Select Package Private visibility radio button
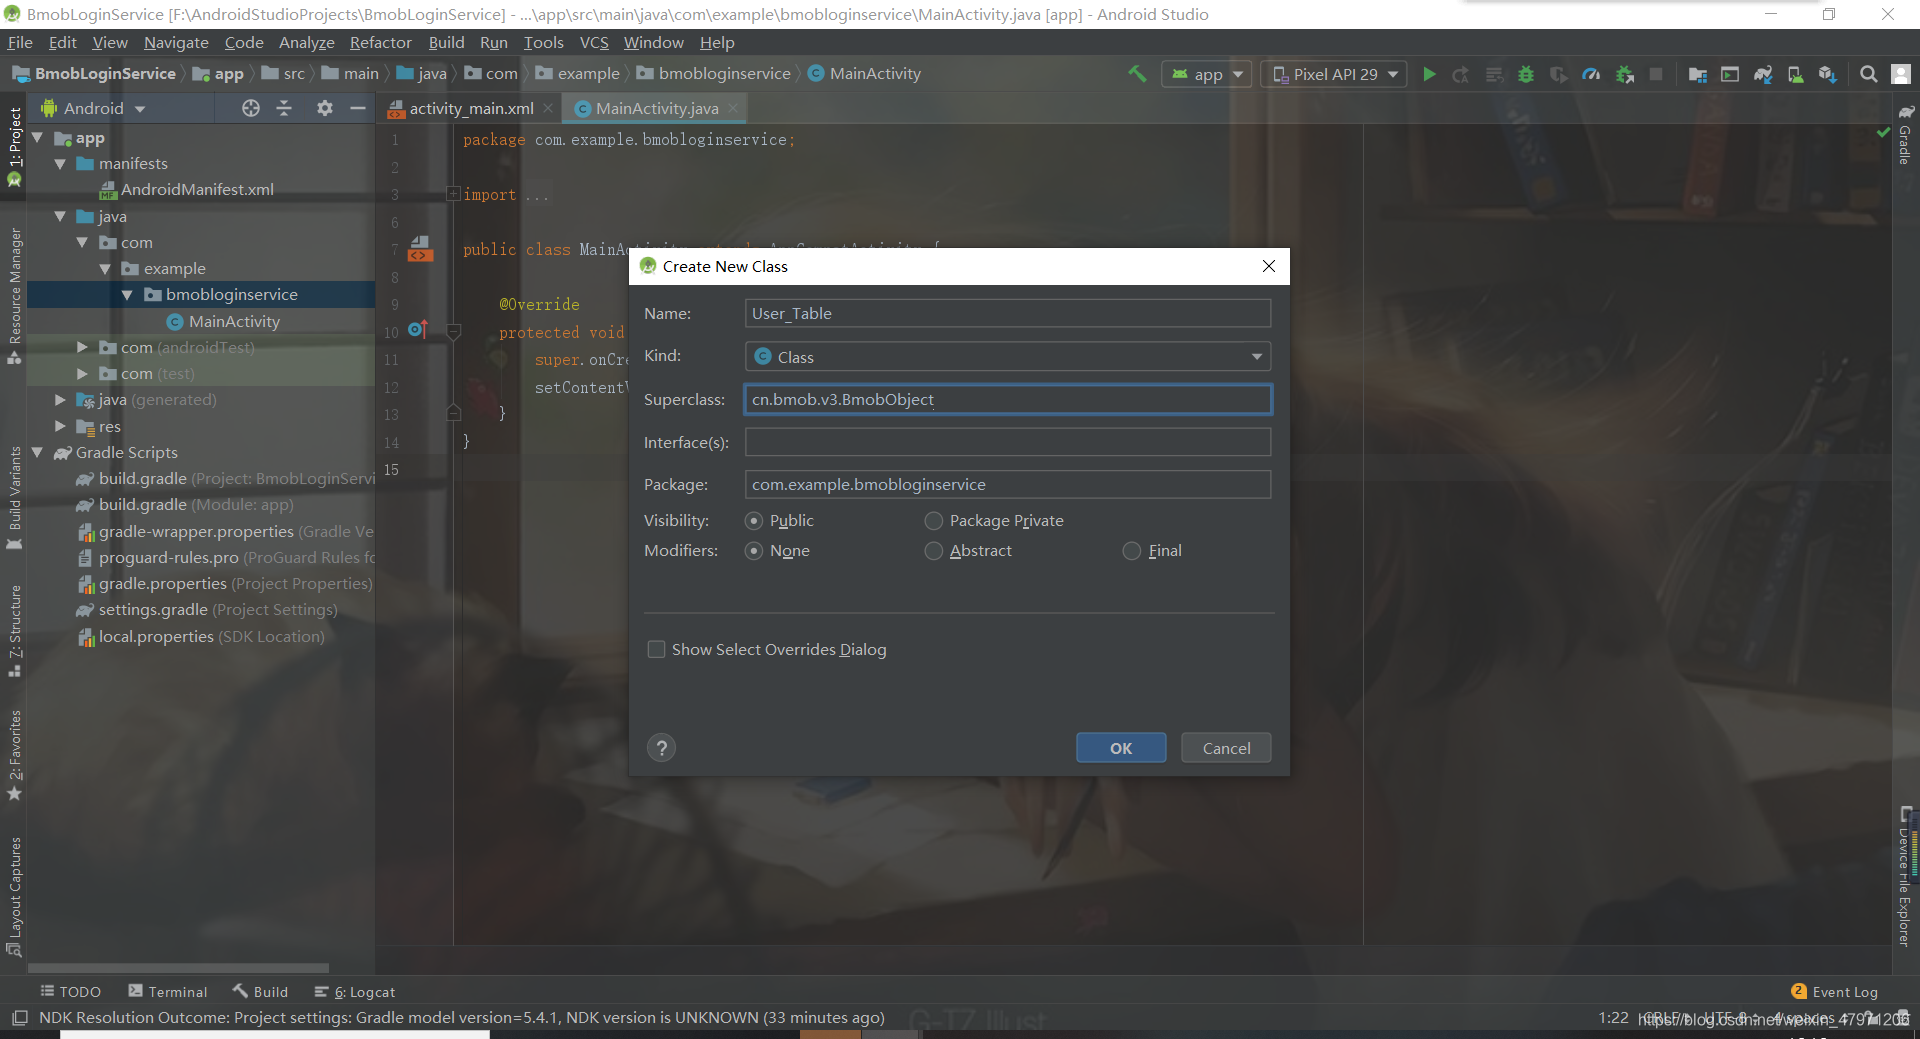Viewport: 1920px width, 1039px height. click(x=933, y=521)
